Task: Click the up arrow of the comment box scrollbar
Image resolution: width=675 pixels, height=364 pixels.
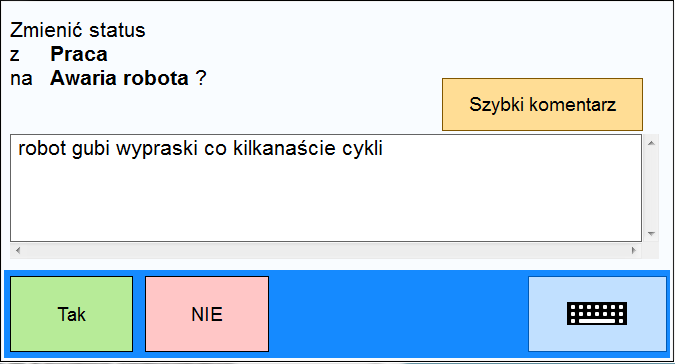Action: (x=651, y=143)
